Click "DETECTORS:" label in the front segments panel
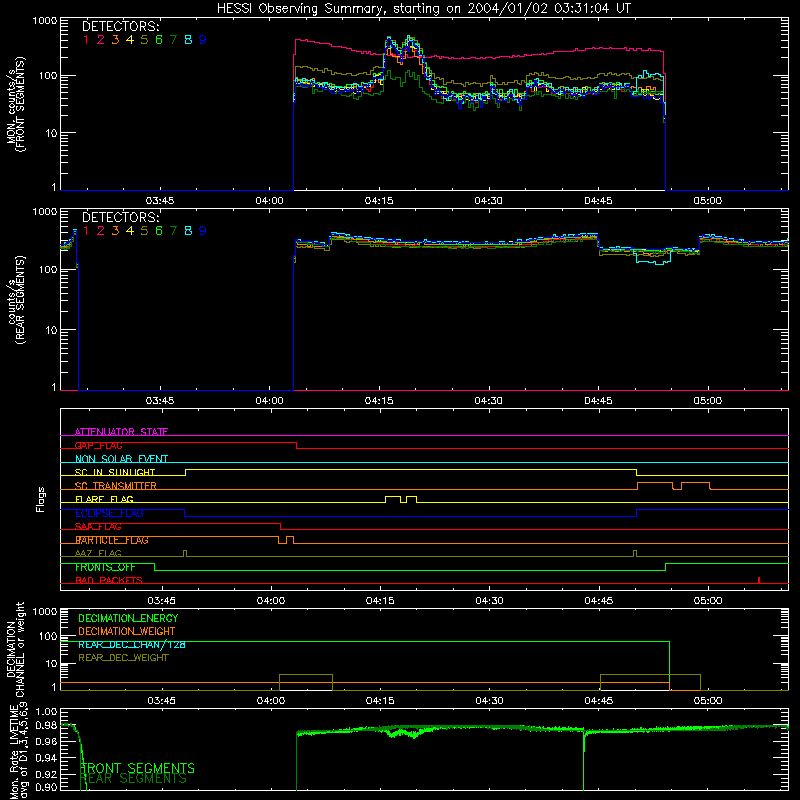The width and height of the screenshot is (800, 800). point(120,26)
